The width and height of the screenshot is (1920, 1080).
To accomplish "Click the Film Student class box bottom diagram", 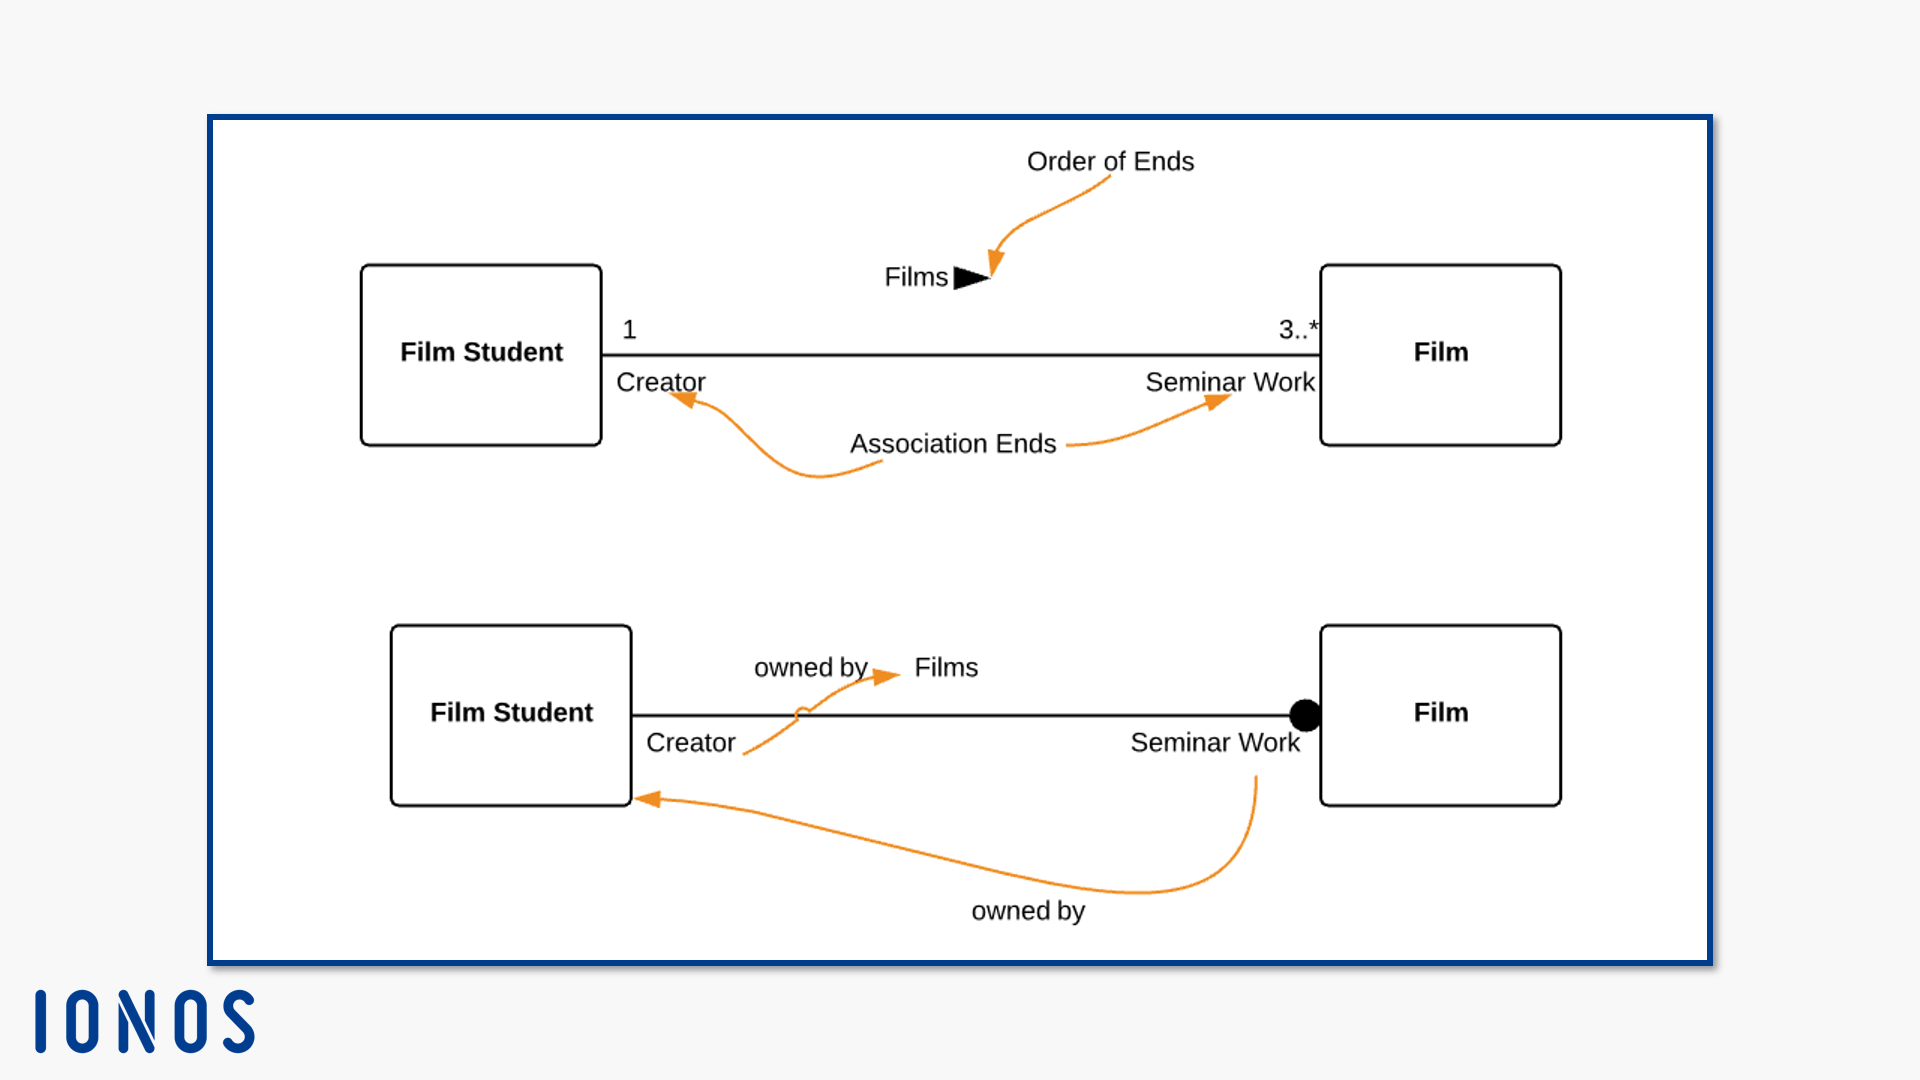I will (x=512, y=712).
